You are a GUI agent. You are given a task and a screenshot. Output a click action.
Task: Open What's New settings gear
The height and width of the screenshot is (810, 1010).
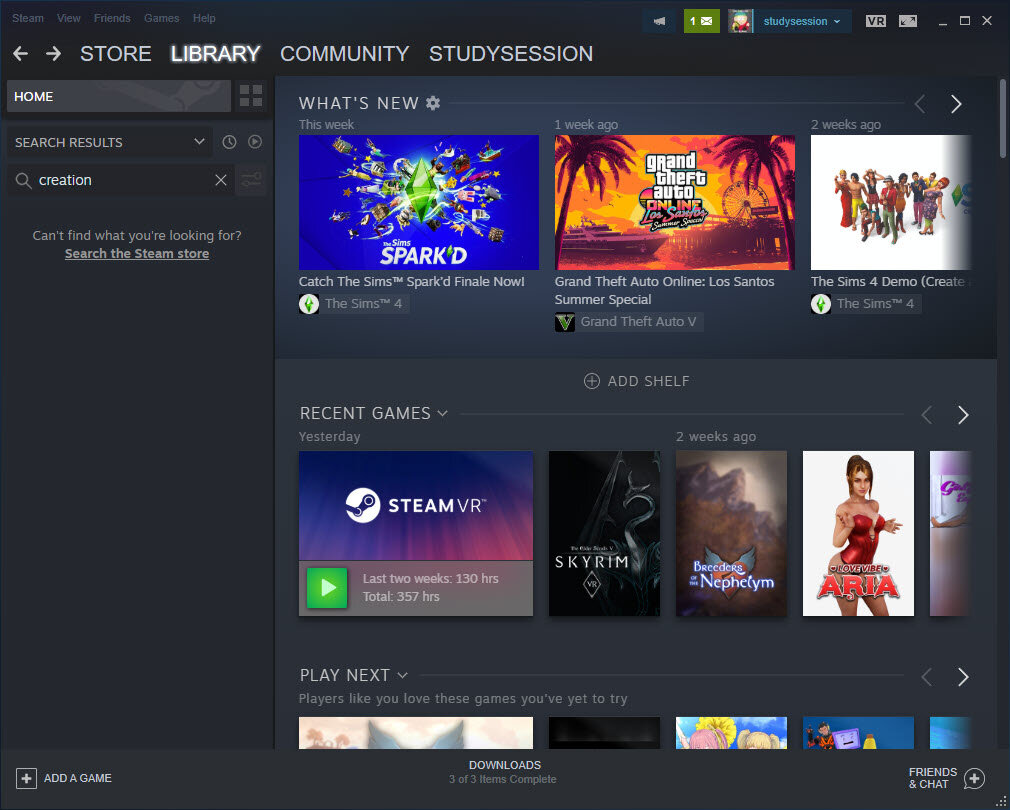point(434,103)
